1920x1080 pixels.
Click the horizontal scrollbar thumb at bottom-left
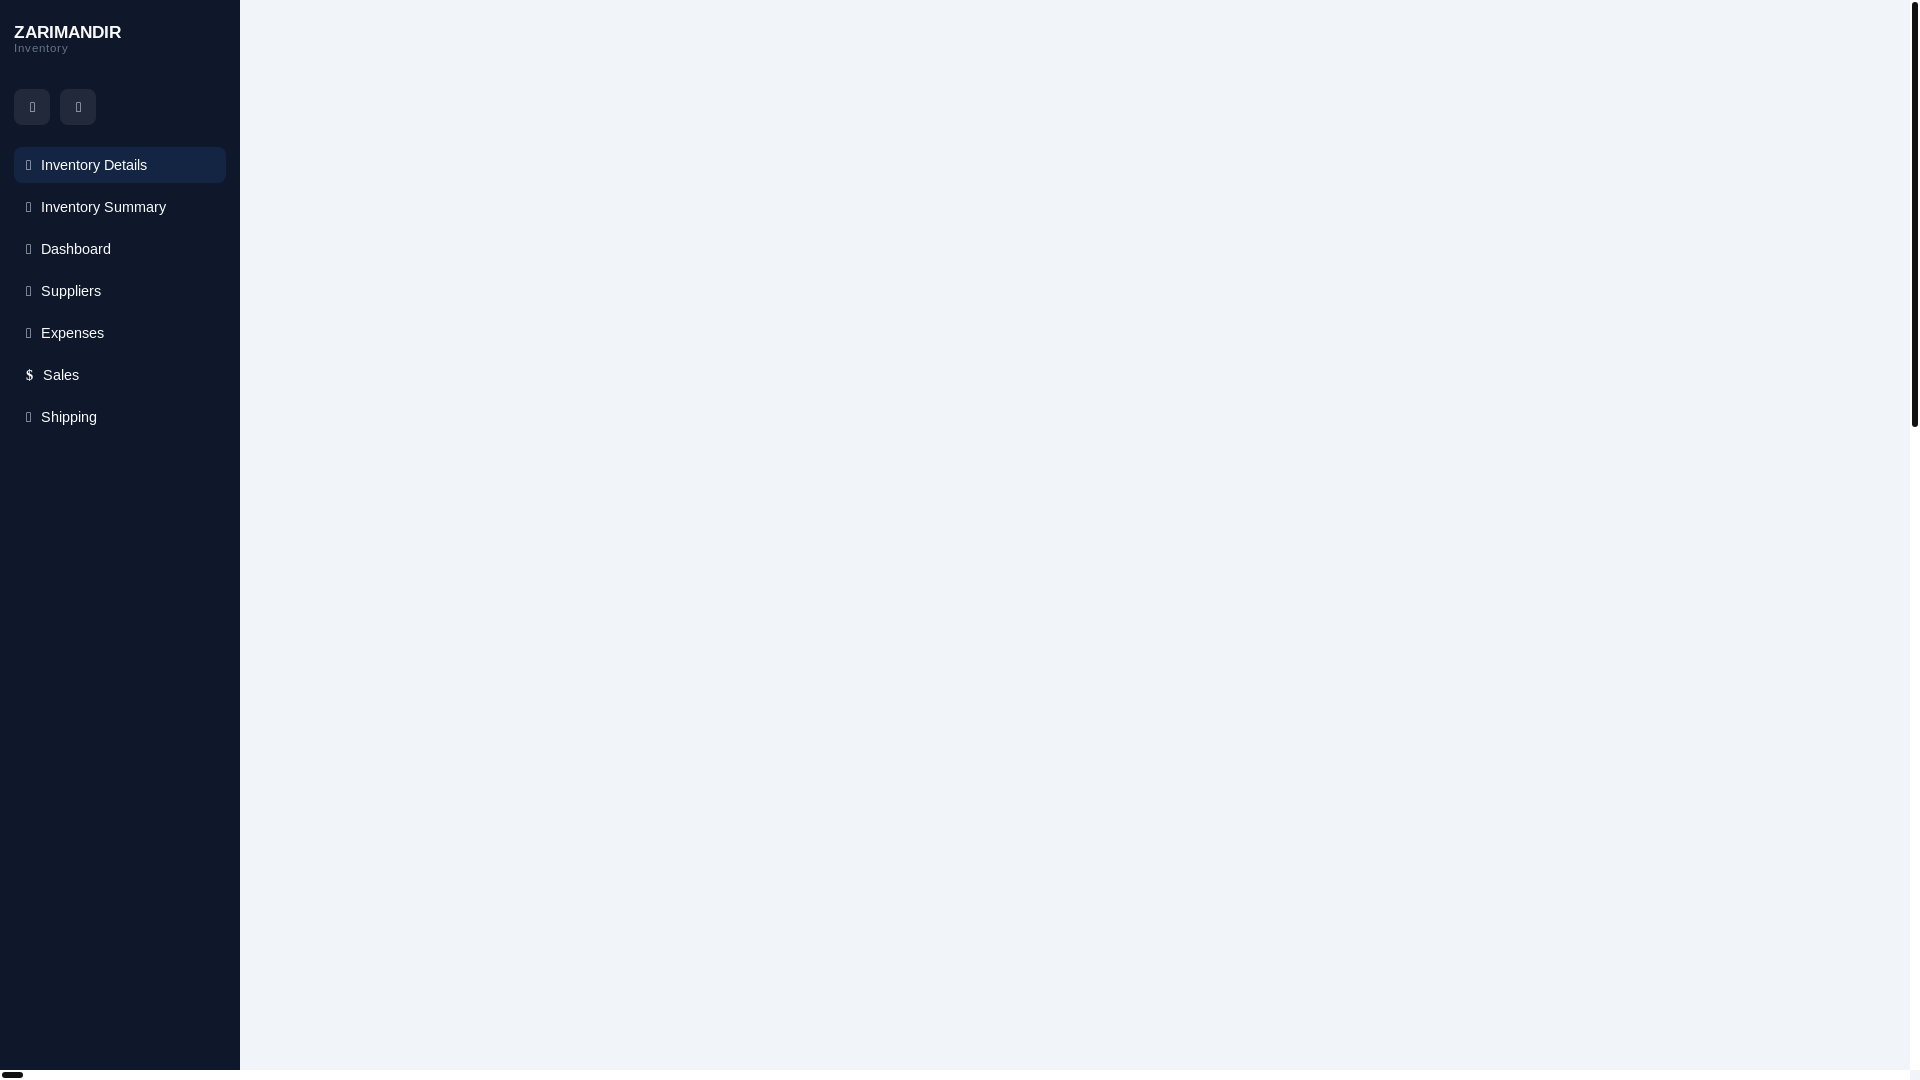pyautogui.click(x=12, y=1075)
